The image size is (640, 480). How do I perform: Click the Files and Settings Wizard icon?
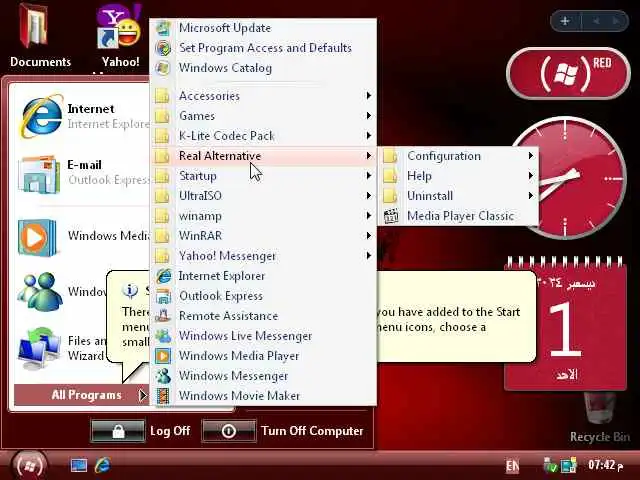point(39,348)
